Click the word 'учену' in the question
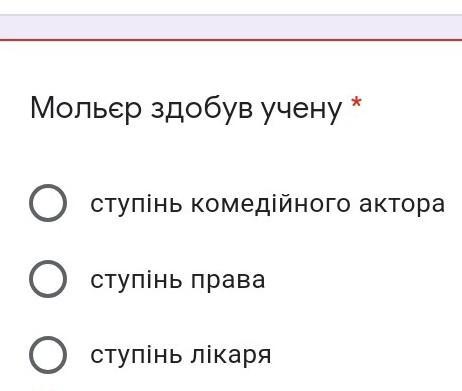462x391 pixels. [x=302, y=111]
